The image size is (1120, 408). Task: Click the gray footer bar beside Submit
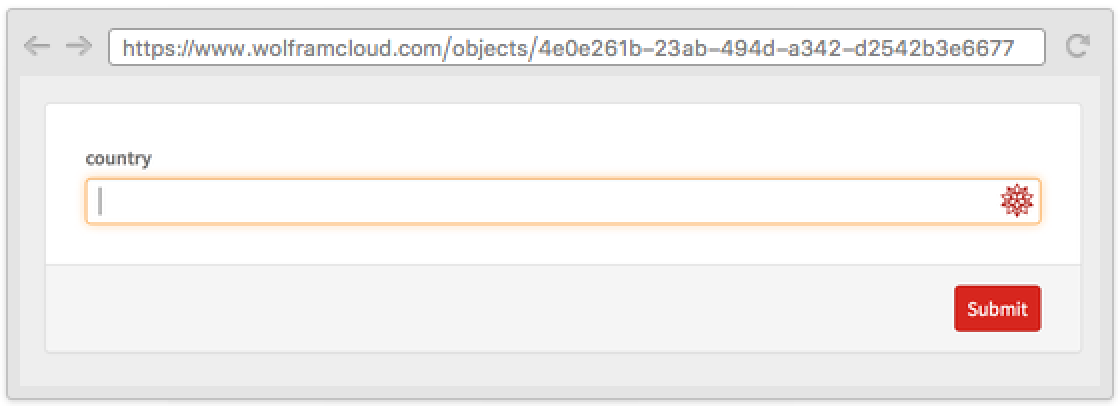click(500, 309)
